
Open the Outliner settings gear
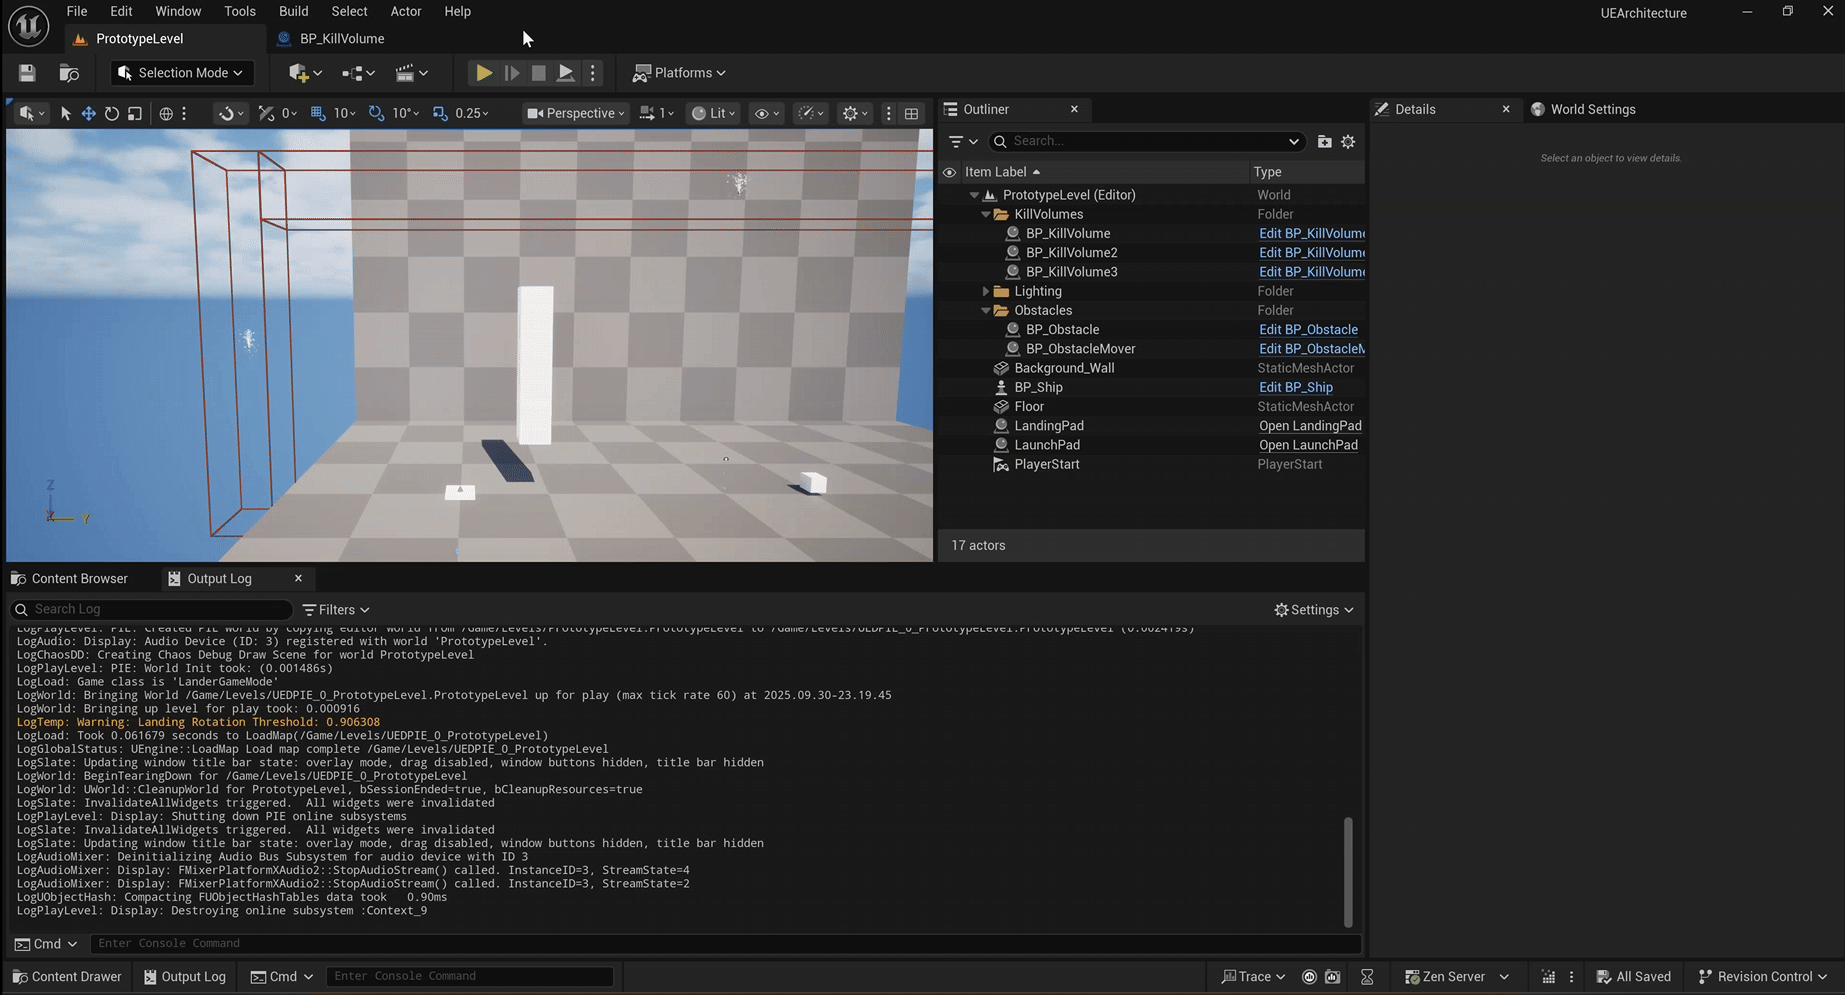[1348, 141]
